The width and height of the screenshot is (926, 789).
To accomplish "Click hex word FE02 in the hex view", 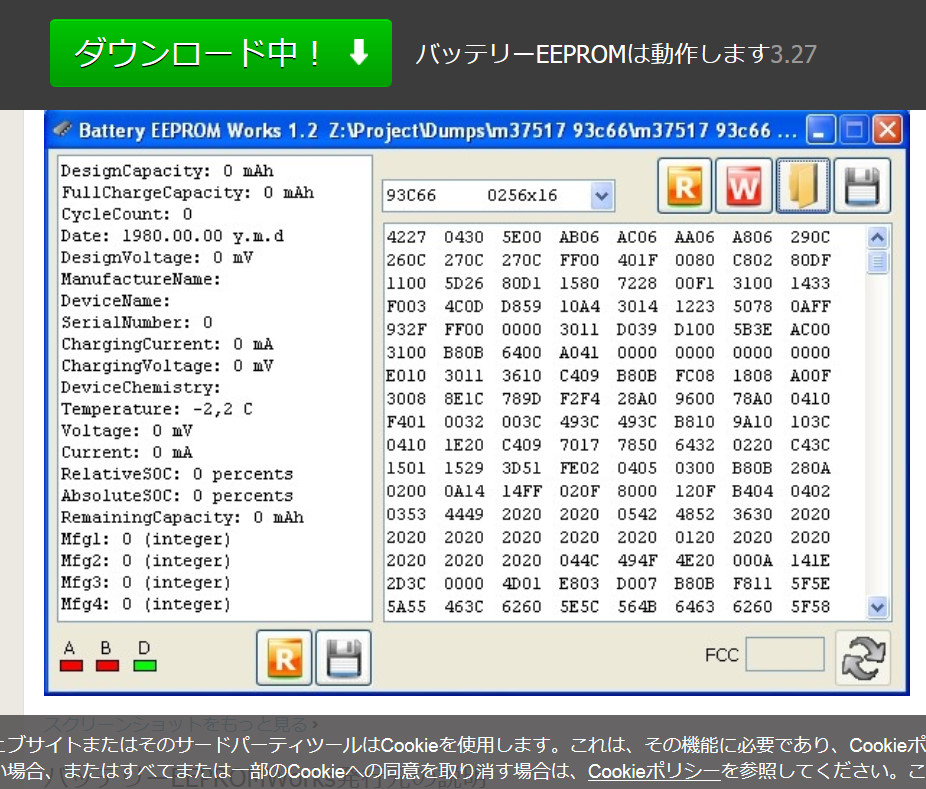I will click(x=579, y=468).
